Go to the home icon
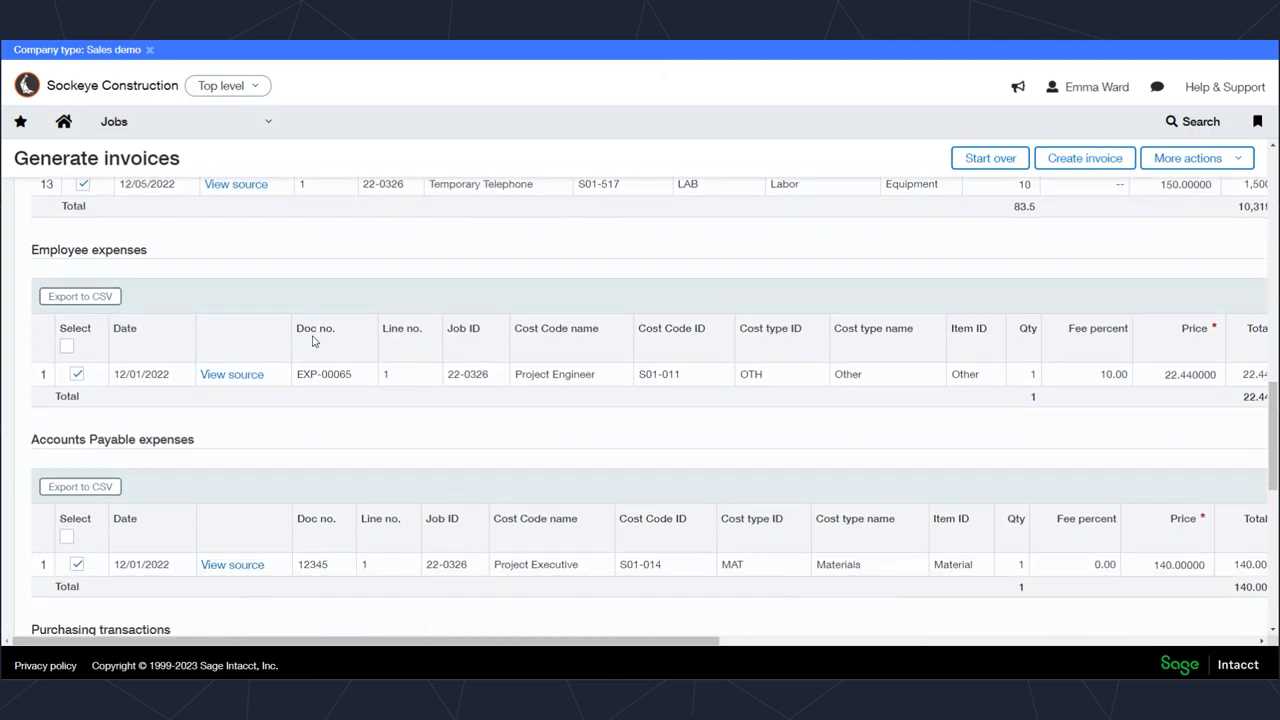 63,121
